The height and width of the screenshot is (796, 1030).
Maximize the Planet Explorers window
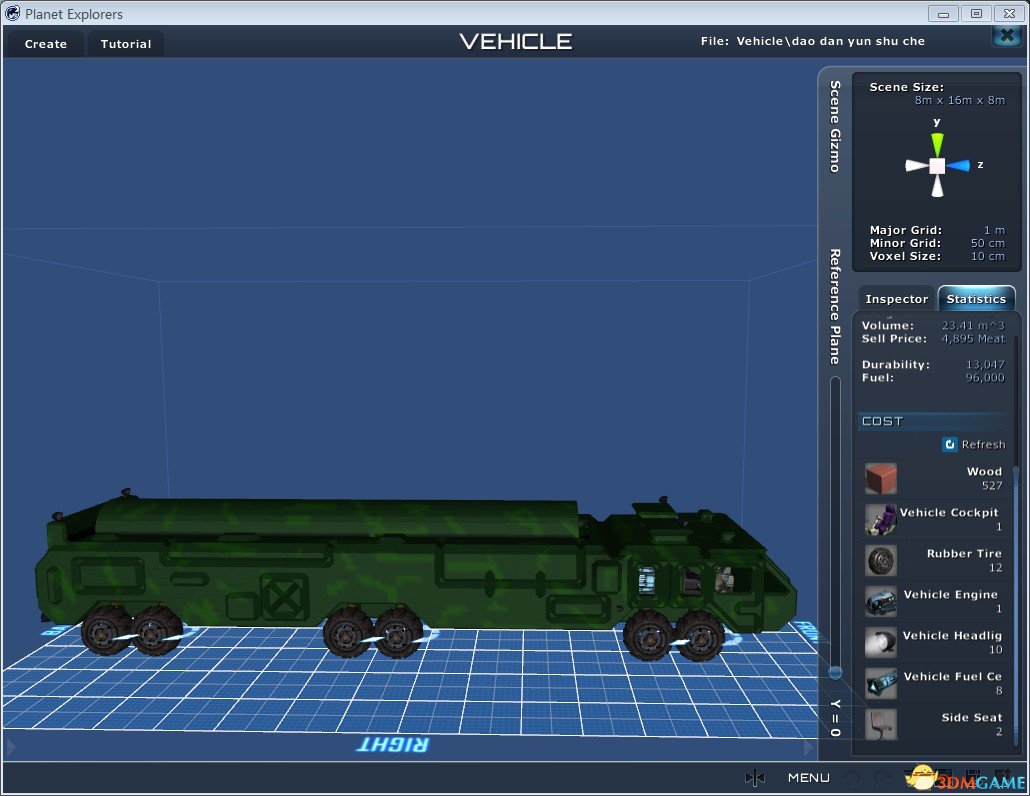(x=976, y=13)
